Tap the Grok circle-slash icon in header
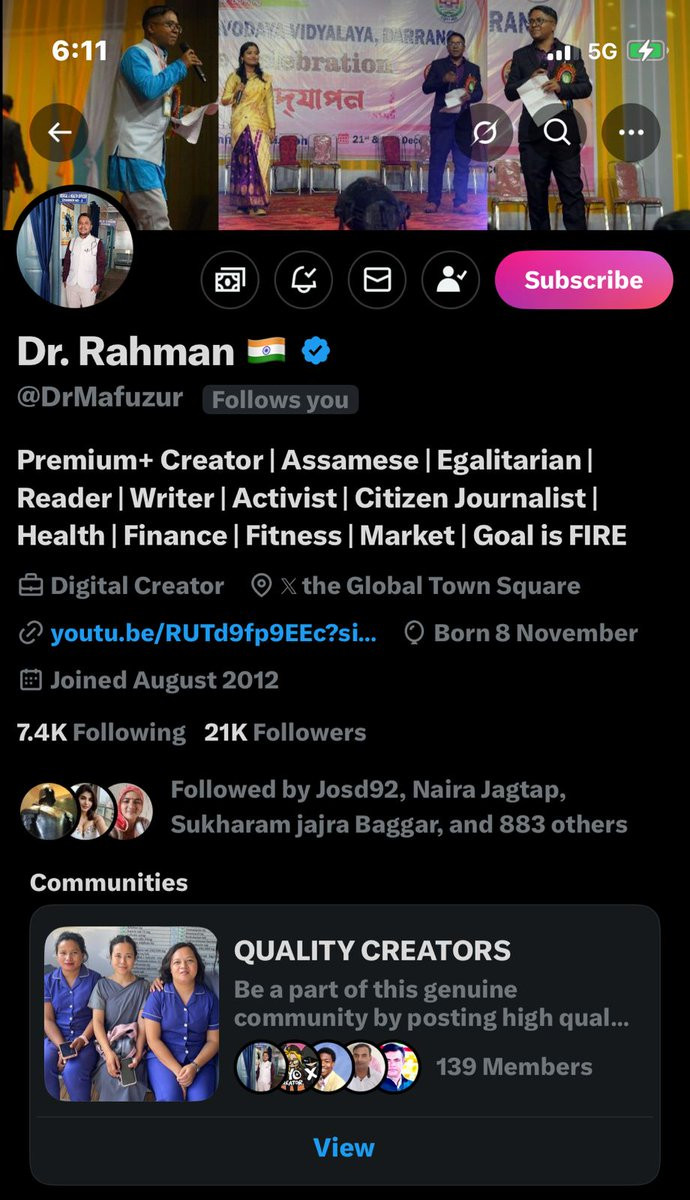Viewport: 690px width, 1200px height. [x=485, y=132]
